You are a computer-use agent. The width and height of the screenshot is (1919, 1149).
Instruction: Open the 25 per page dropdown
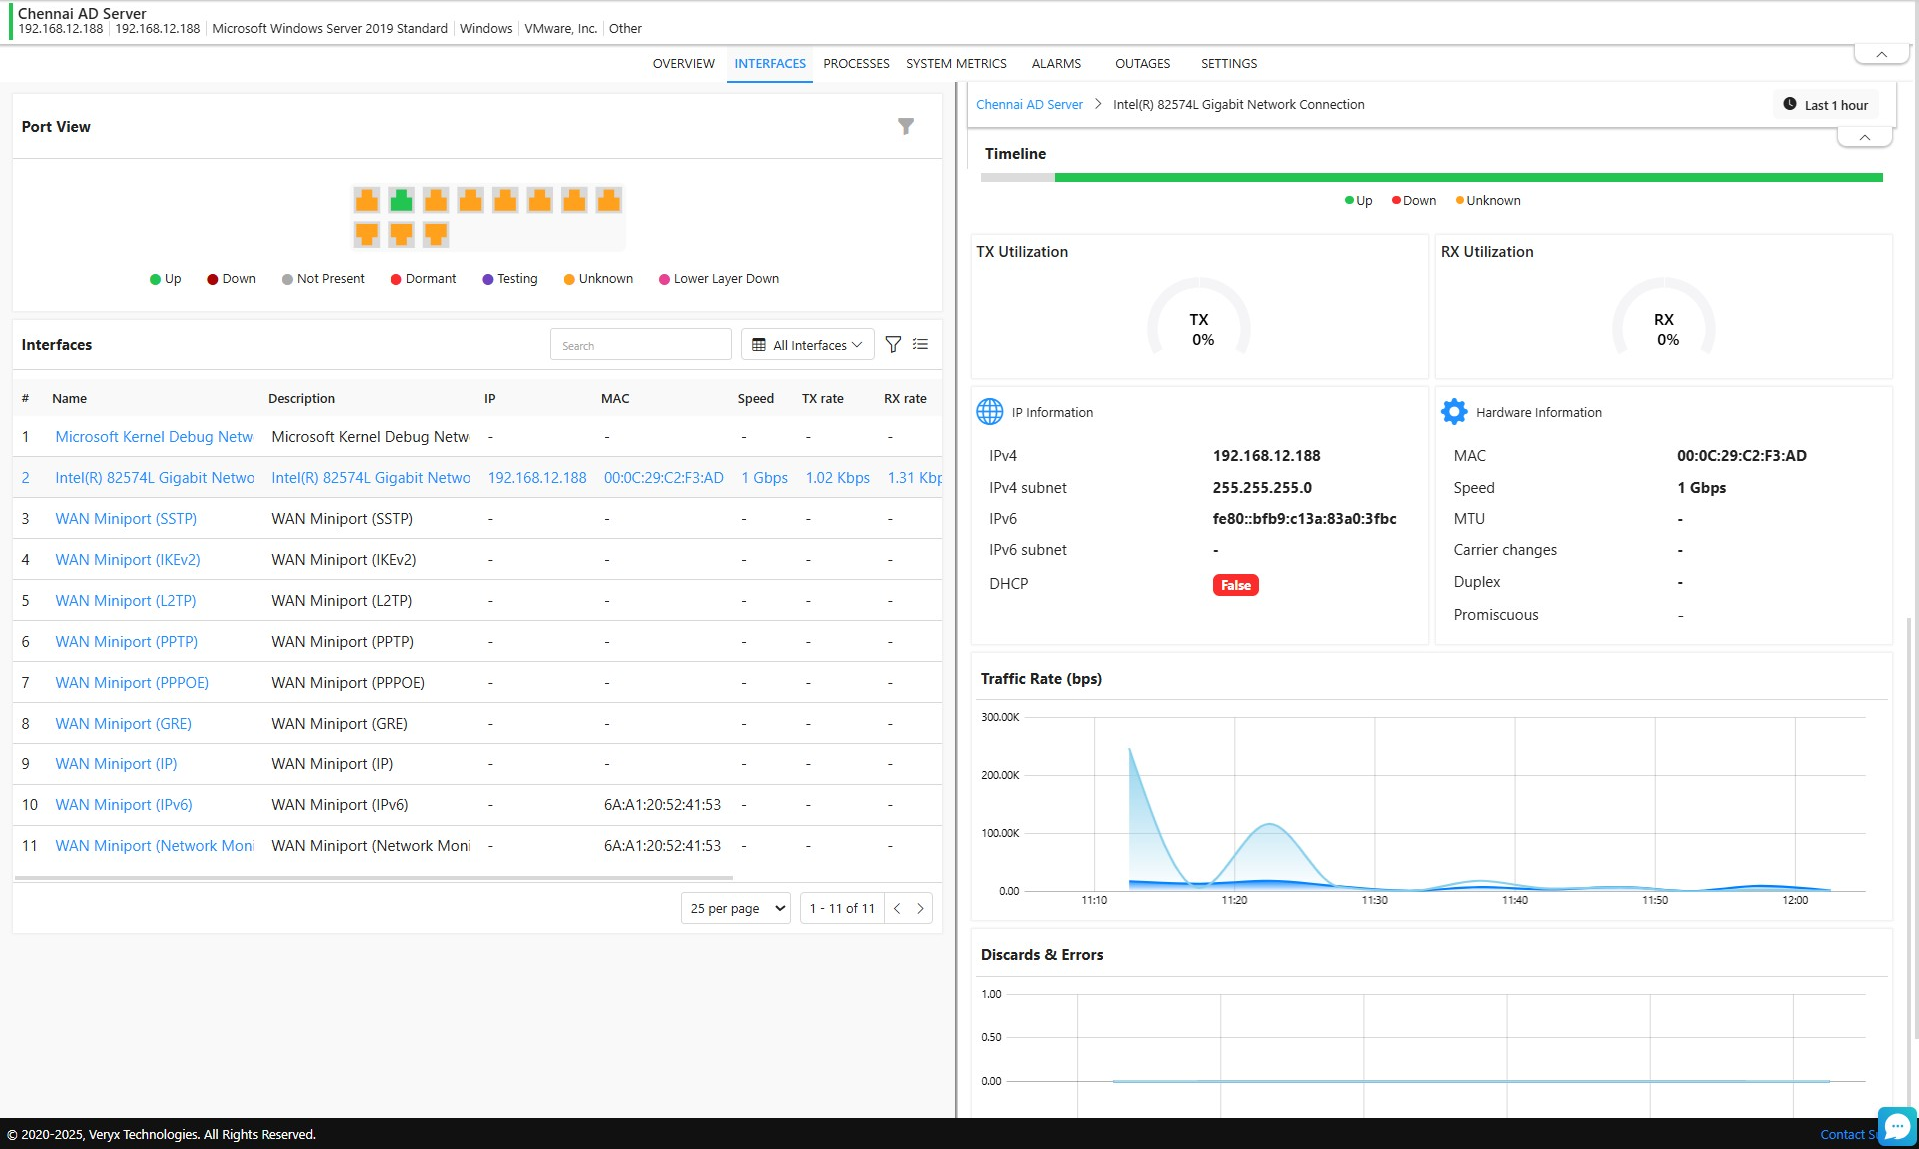coord(737,908)
